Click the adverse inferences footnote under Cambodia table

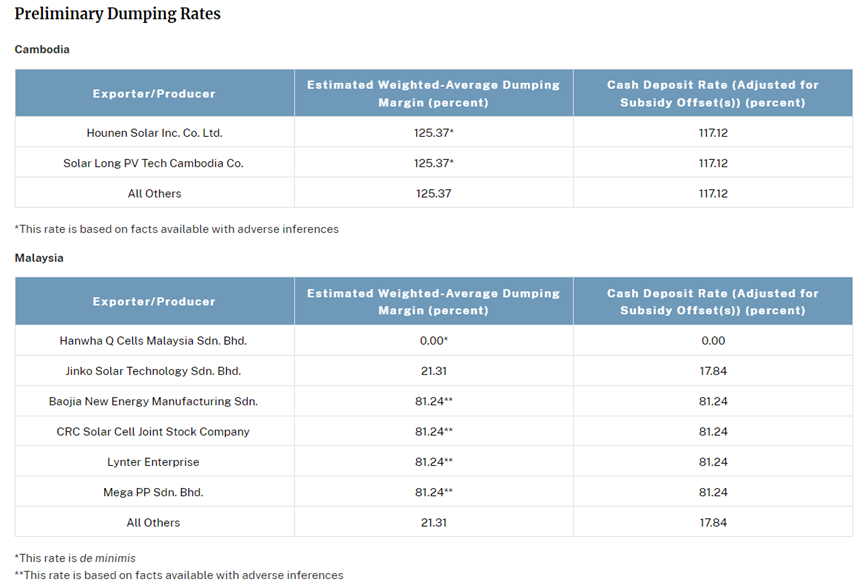click(177, 229)
